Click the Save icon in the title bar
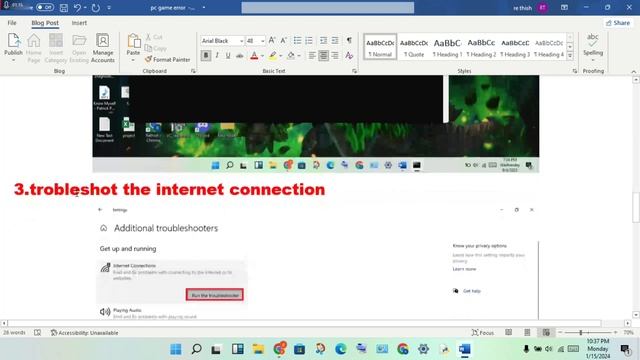 click(x=64, y=7)
